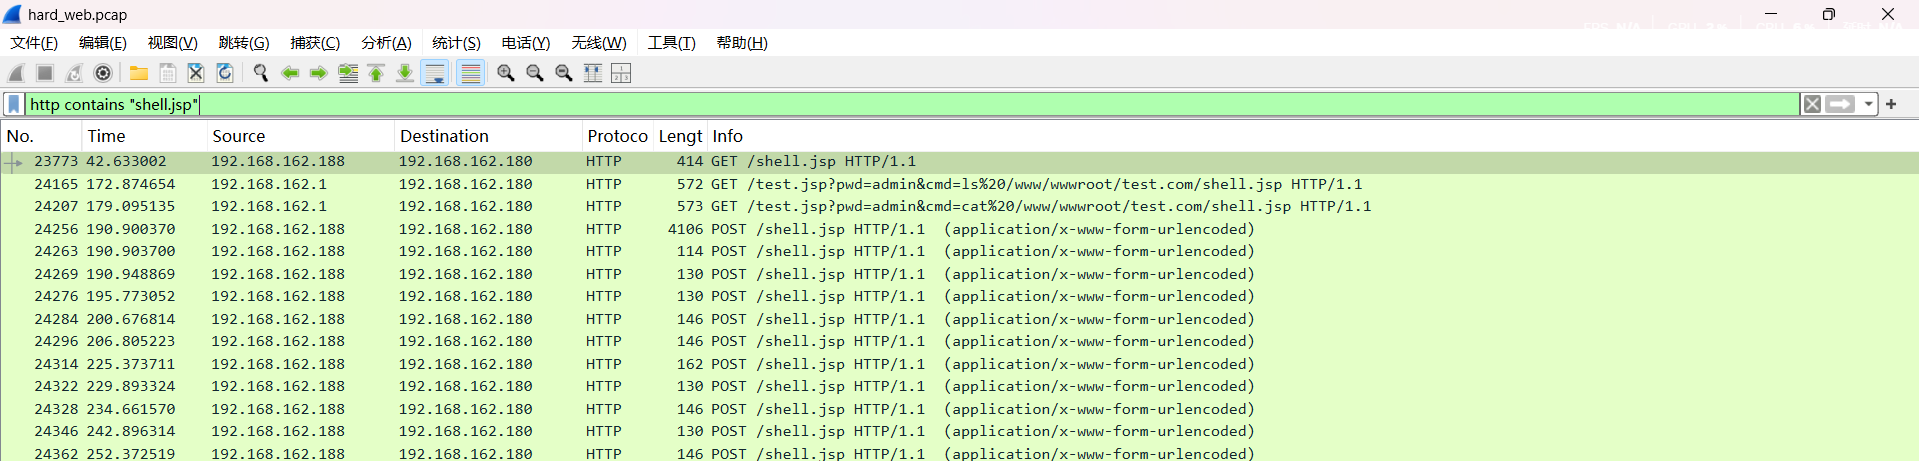Expand the recent display filter dropdown
This screenshot has height=461, width=1919.
coord(1868,104)
